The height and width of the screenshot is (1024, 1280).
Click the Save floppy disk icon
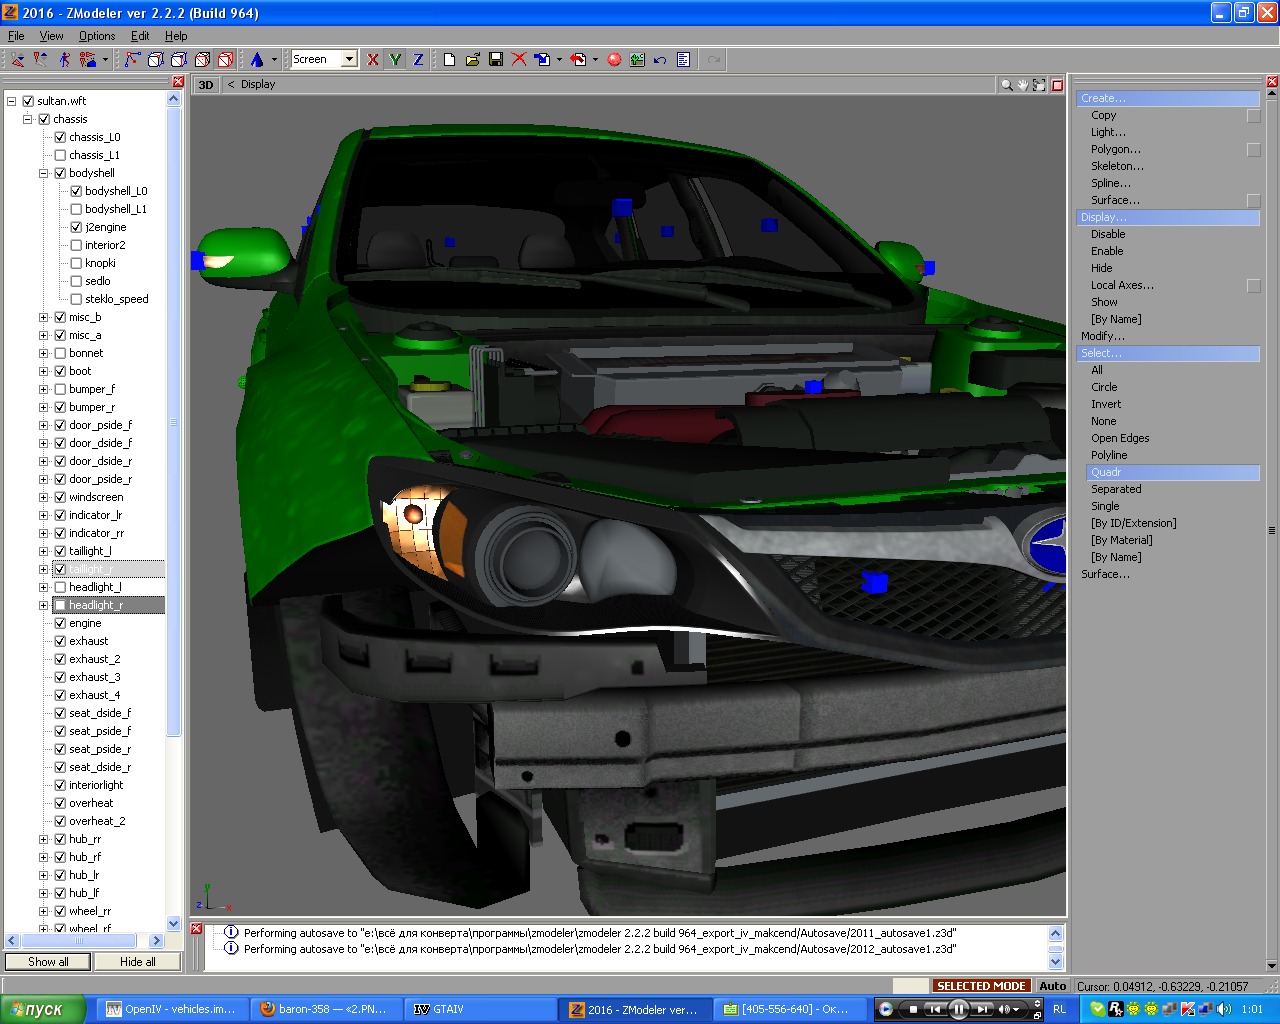pyautogui.click(x=496, y=60)
